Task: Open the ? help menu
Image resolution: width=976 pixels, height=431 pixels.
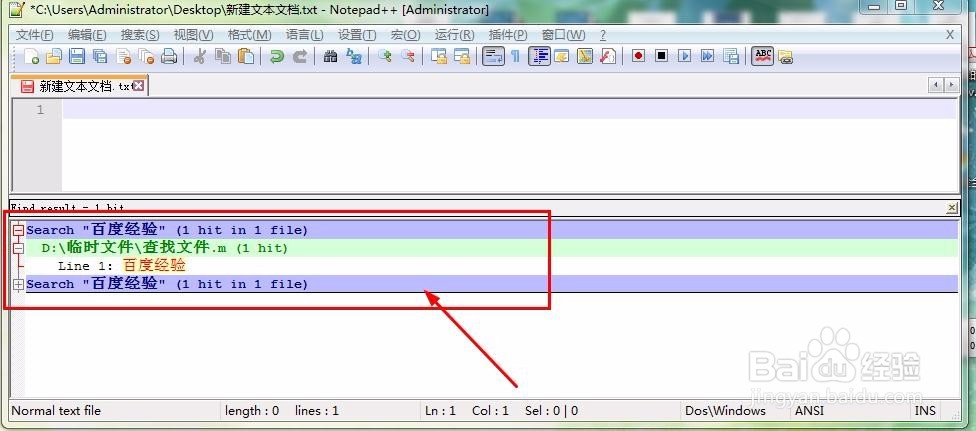Action: coord(603,35)
